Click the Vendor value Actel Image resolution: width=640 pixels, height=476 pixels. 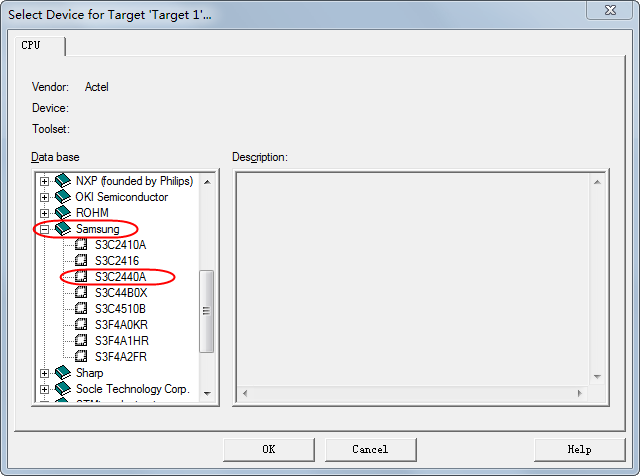point(97,87)
